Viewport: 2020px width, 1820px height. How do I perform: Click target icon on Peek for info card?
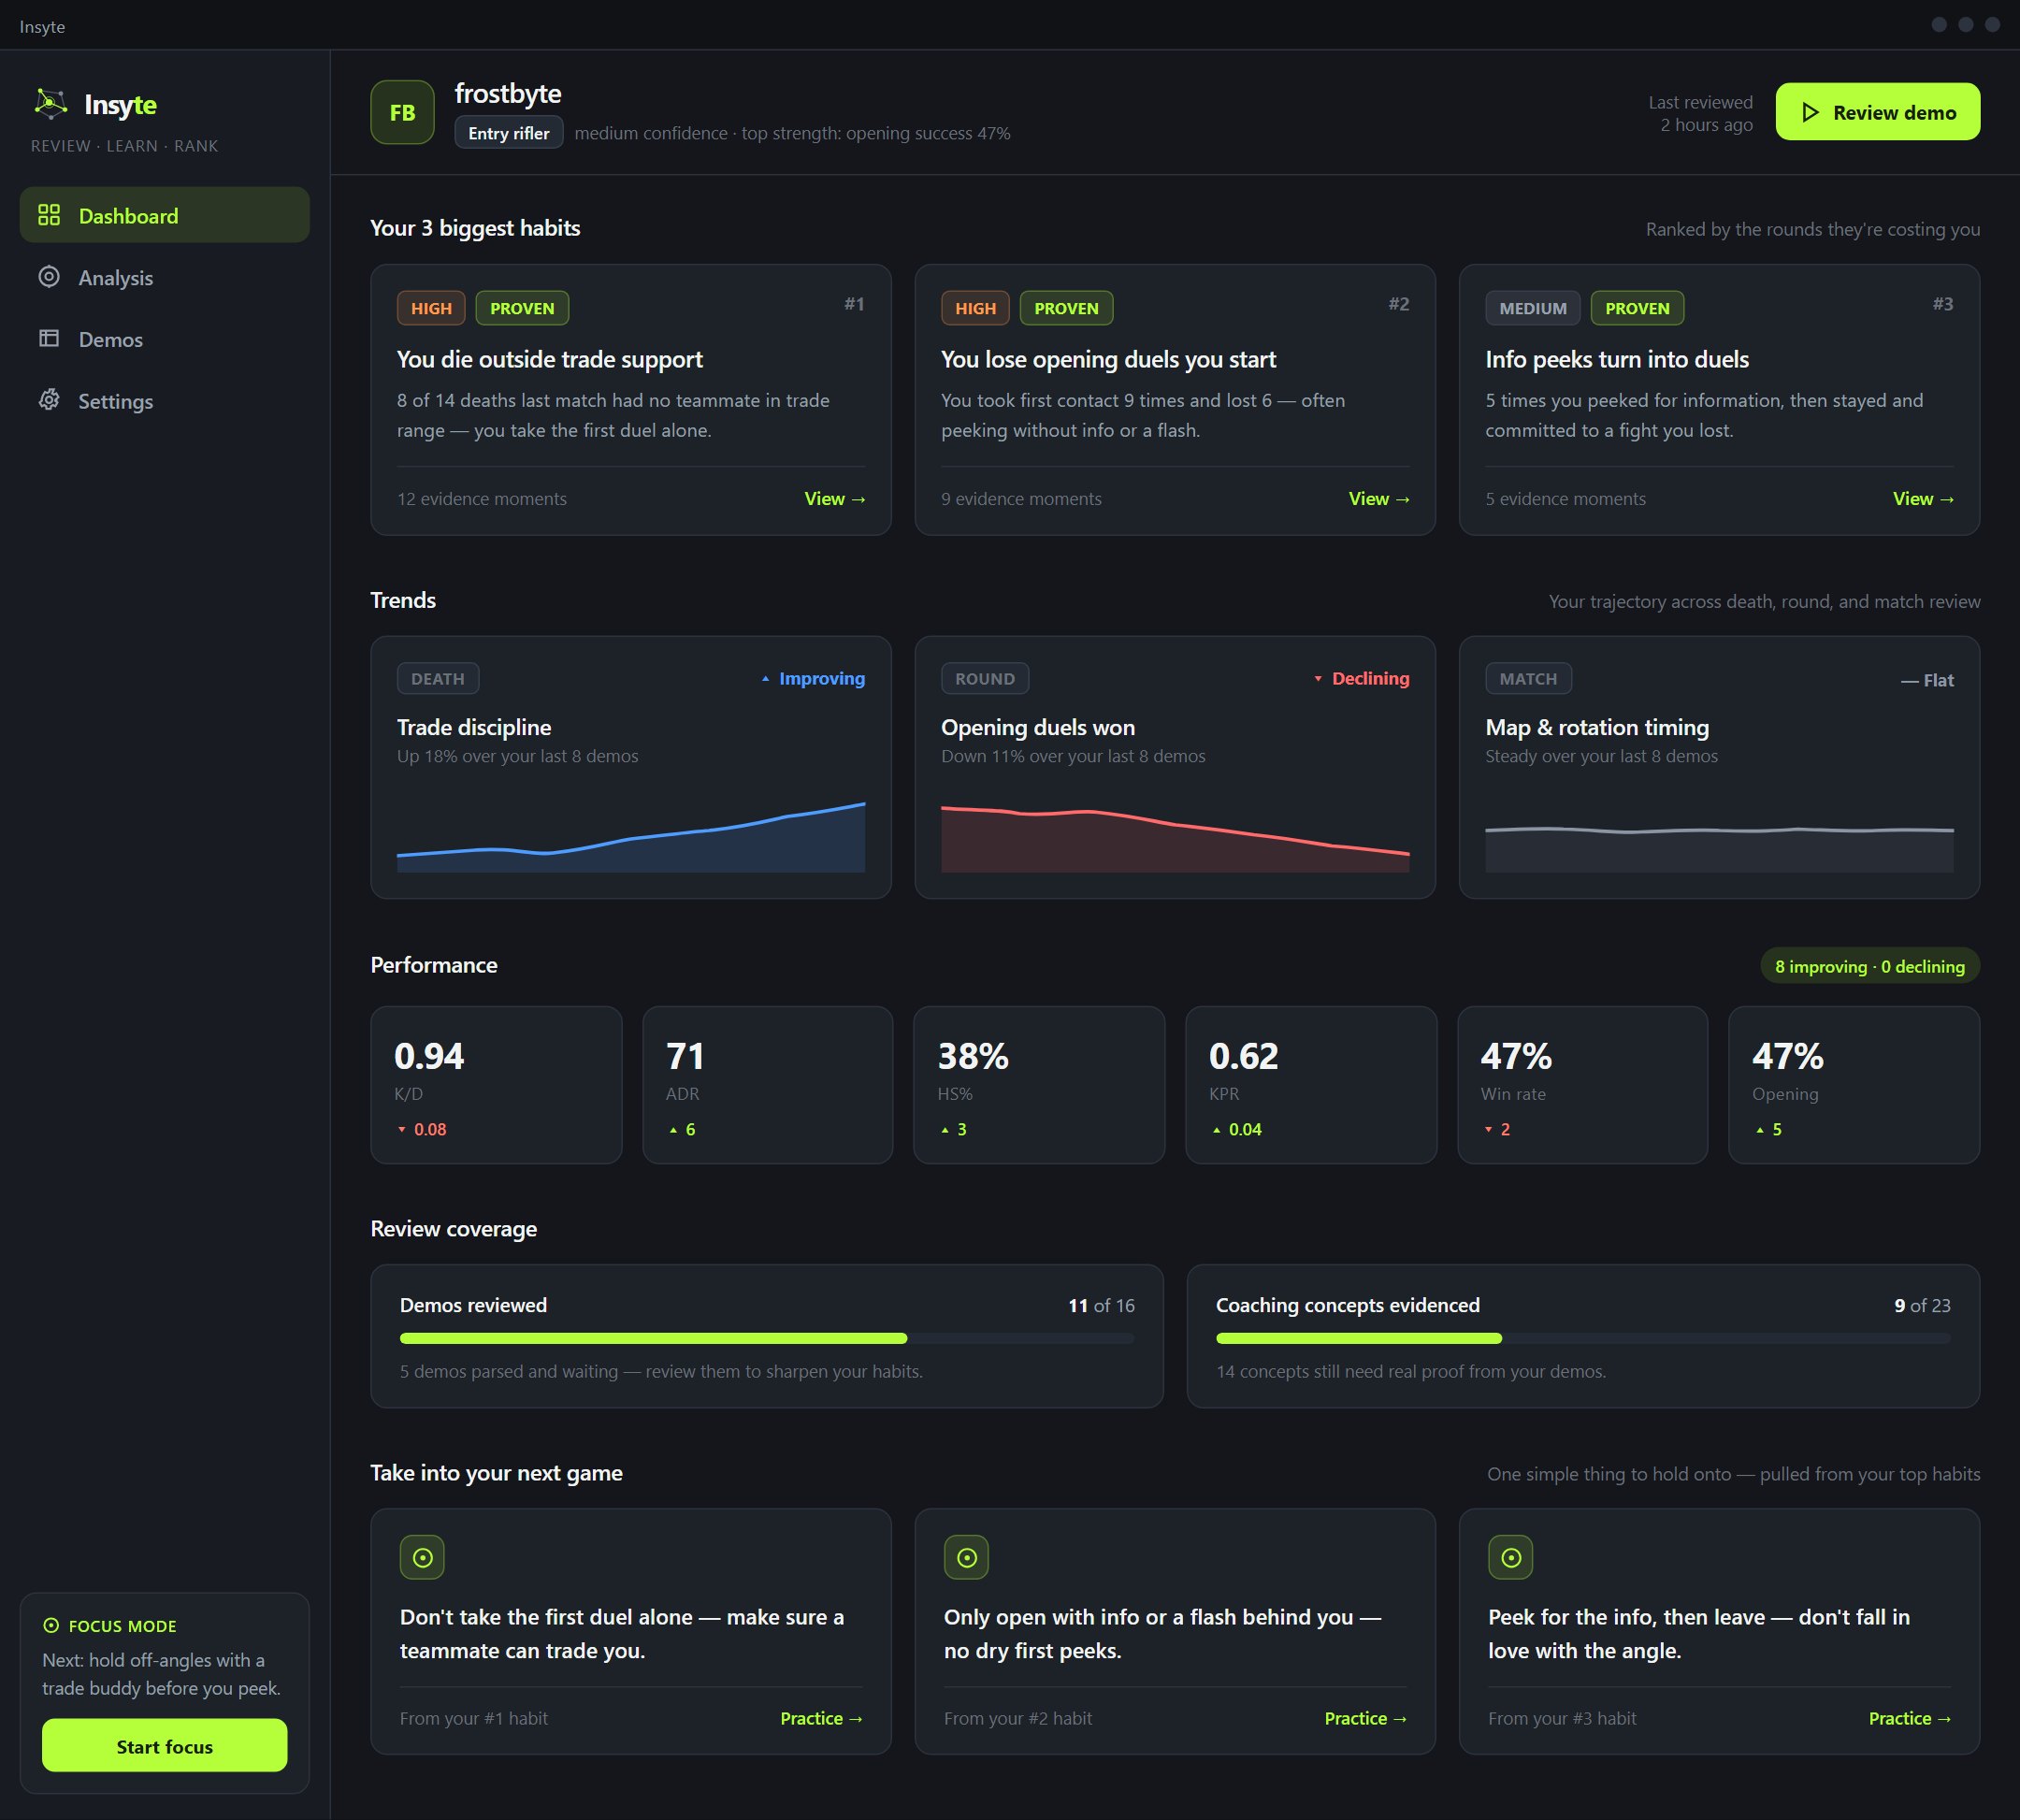(x=1510, y=1558)
